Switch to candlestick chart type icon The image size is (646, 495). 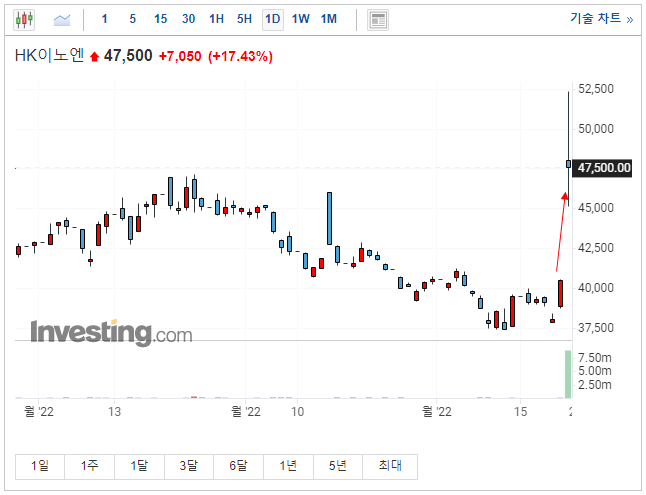[24, 19]
